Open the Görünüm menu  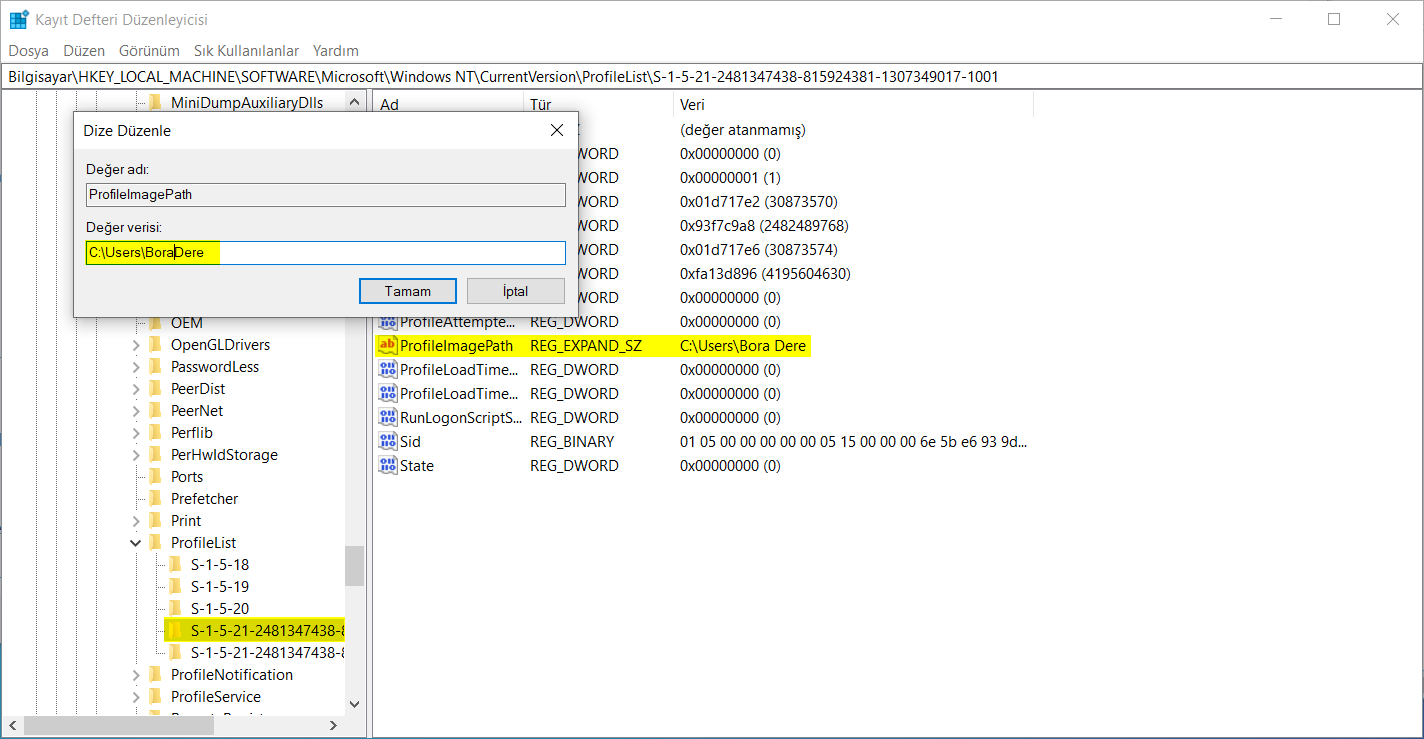(x=149, y=50)
